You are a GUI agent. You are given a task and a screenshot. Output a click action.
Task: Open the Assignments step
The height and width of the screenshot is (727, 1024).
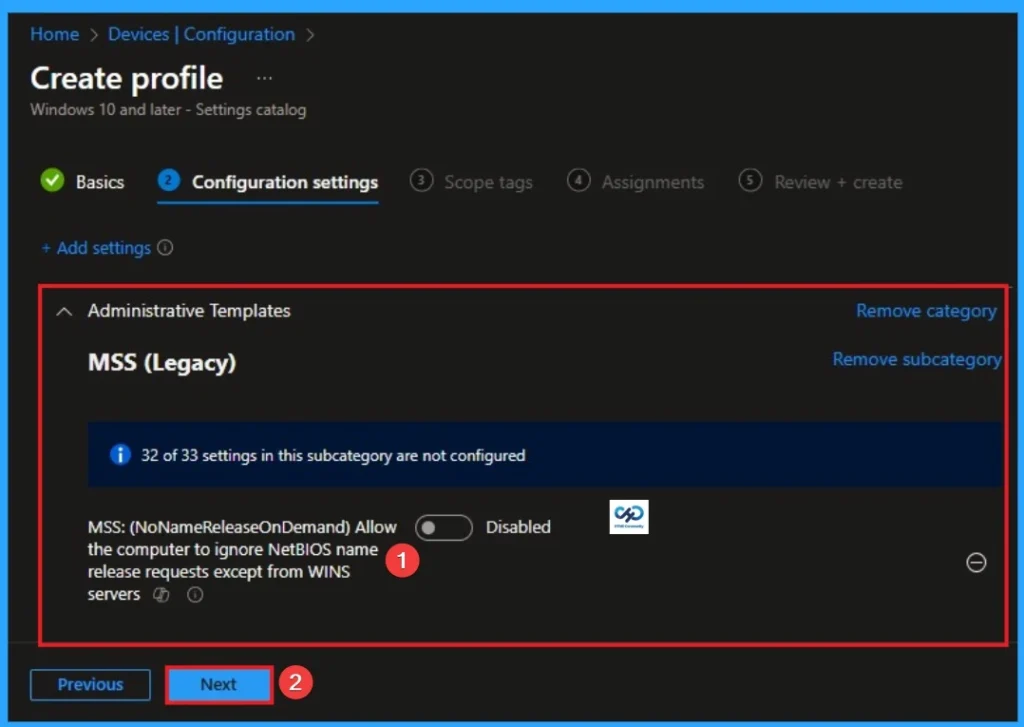pos(653,182)
